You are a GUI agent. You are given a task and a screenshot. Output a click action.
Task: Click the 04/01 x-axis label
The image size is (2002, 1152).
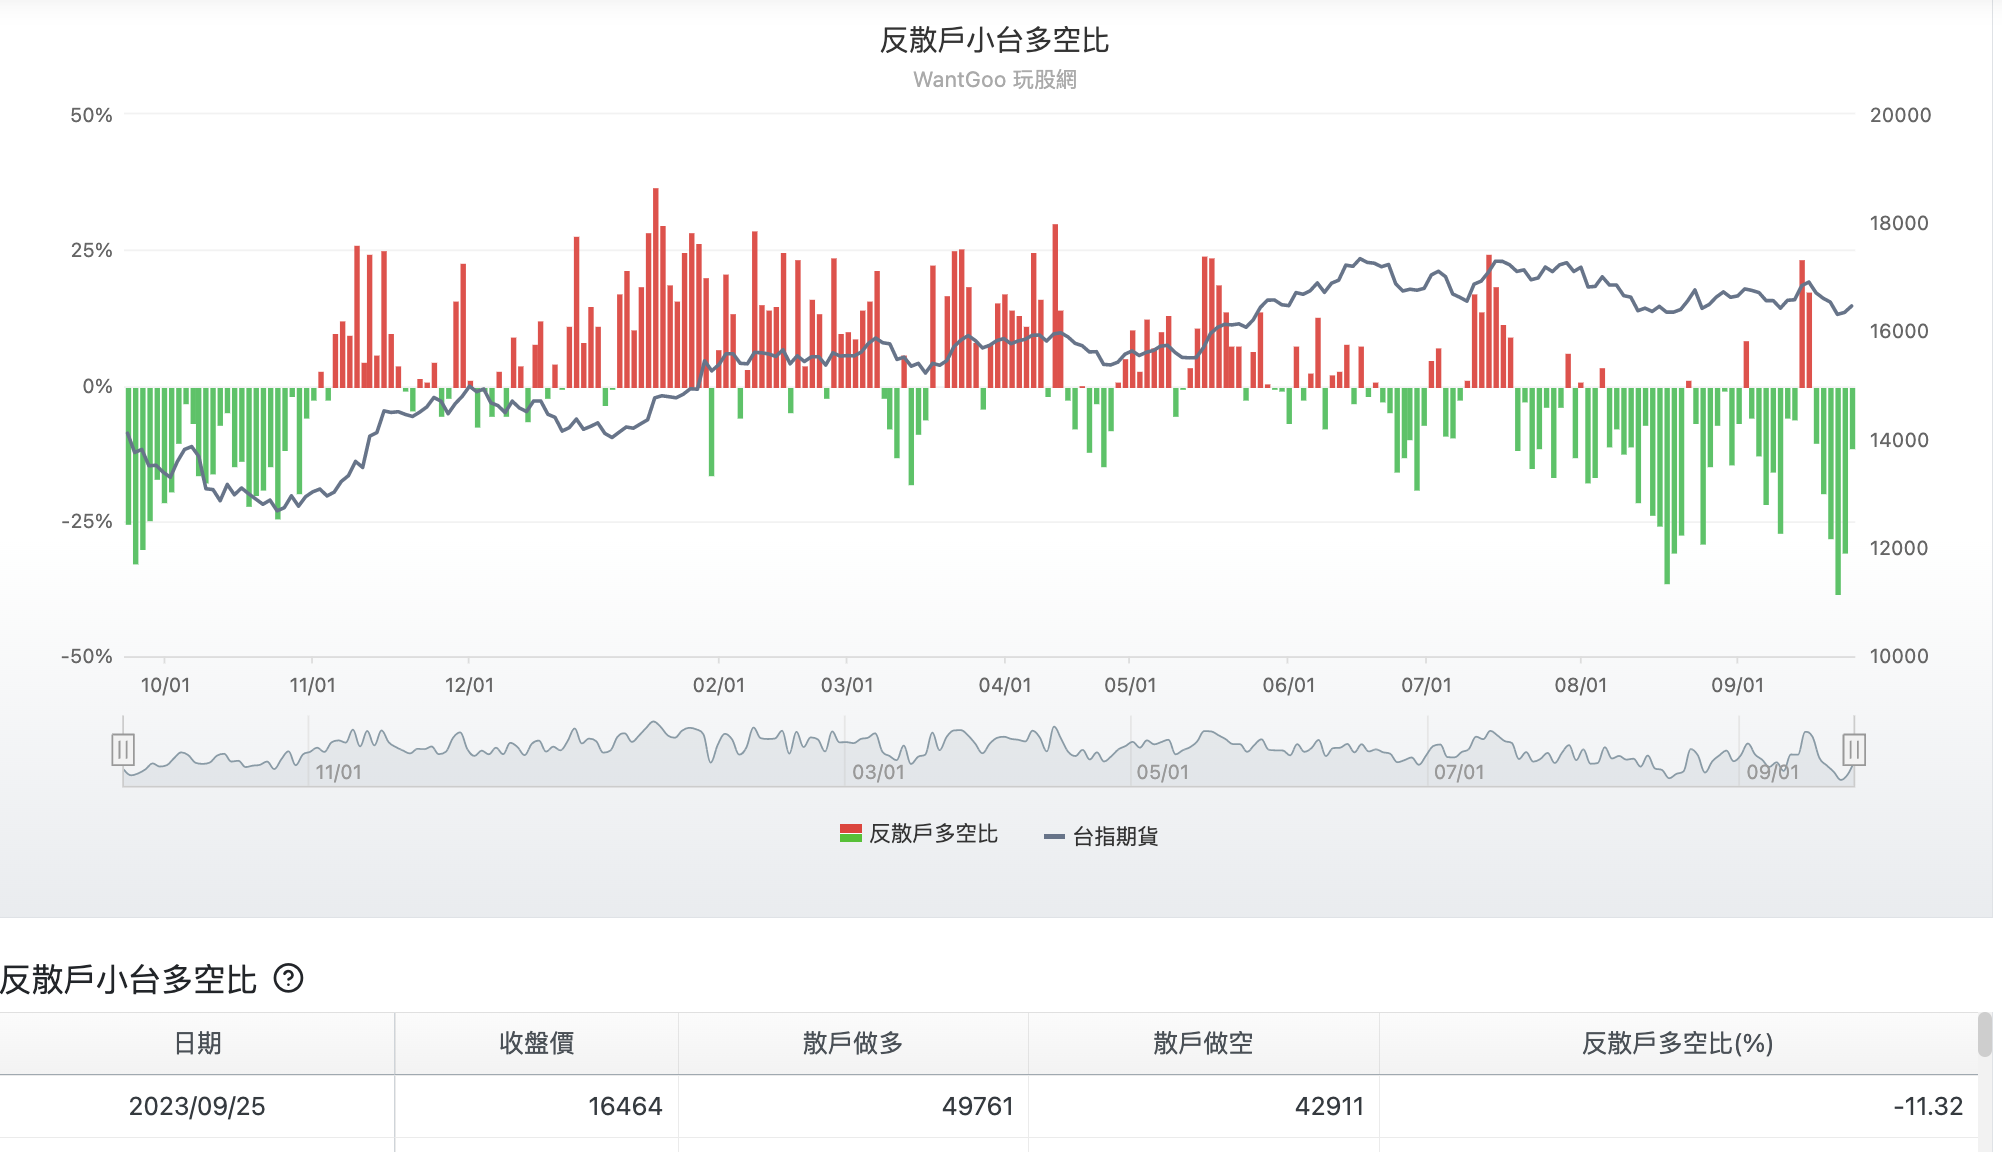click(x=1005, y=685)
